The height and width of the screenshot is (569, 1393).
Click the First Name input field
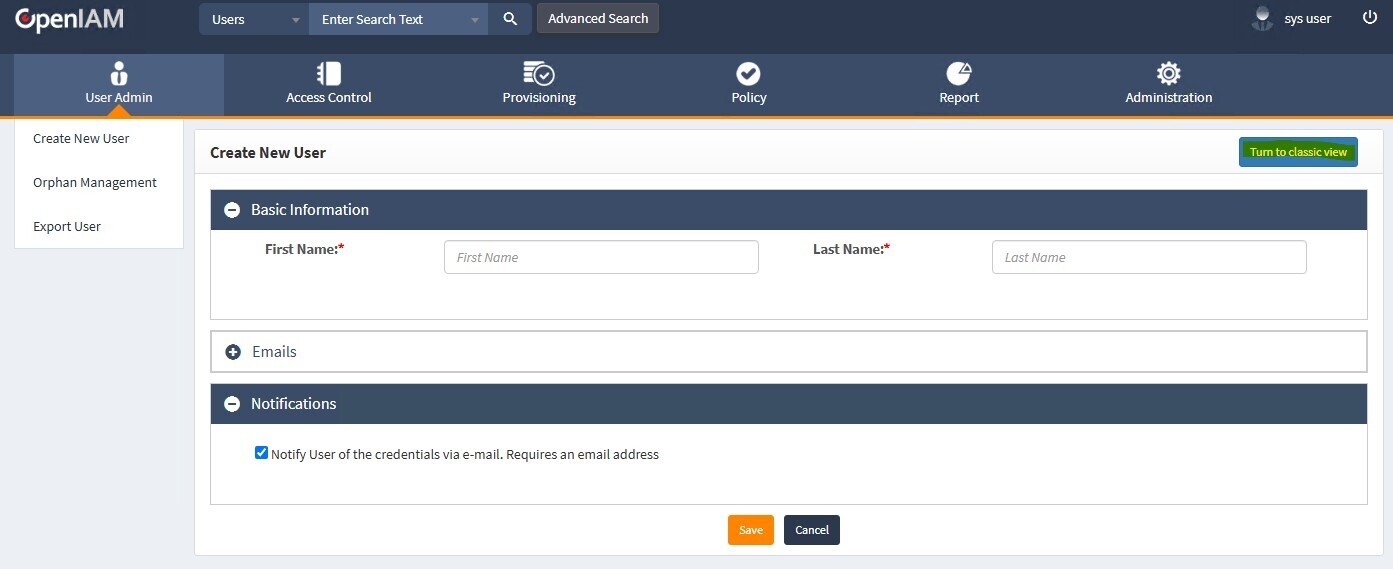[x=601, y=257]
